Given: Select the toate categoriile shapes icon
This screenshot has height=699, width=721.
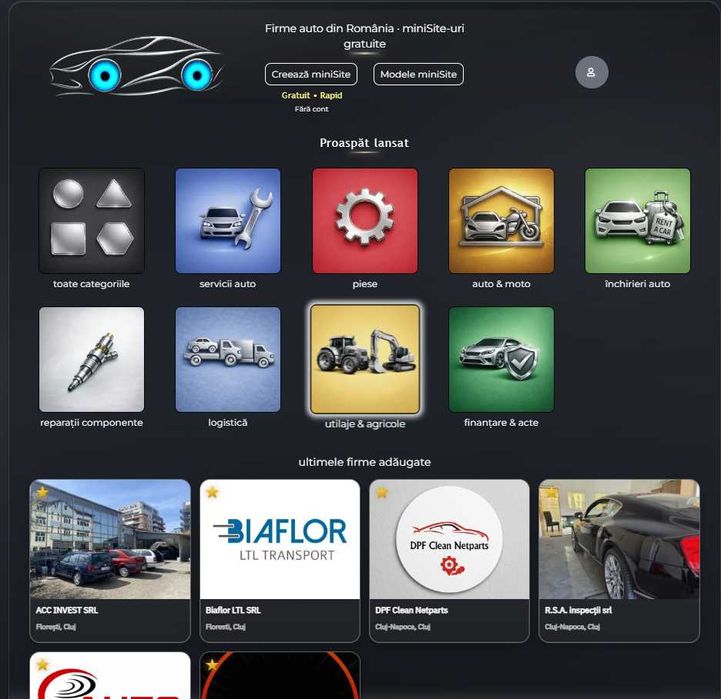Looking at the screenshot, I should pyautogui.click(x=92, y=221).
